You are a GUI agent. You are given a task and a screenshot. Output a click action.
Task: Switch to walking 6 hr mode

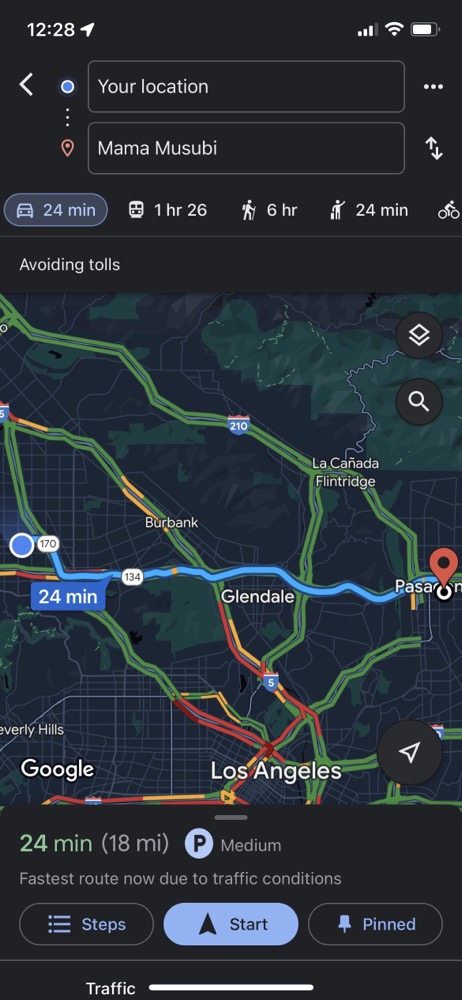[269, 210]
